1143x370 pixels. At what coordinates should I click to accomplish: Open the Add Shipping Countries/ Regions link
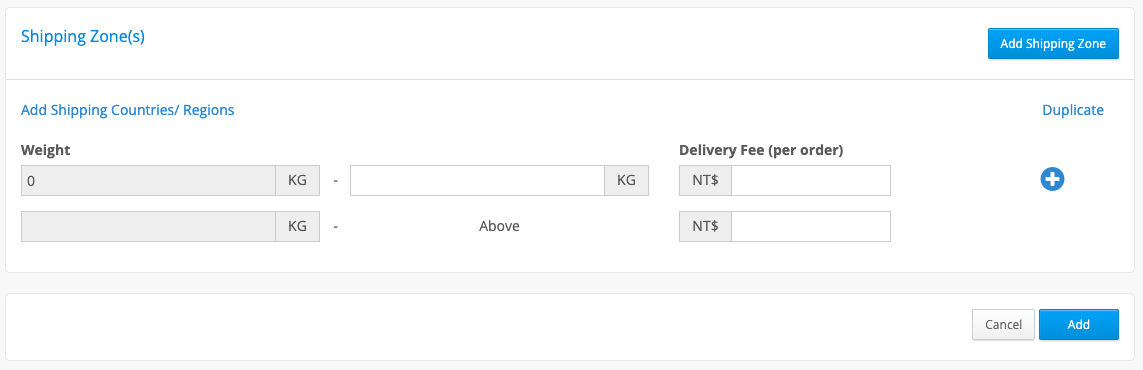coord(128,110)
